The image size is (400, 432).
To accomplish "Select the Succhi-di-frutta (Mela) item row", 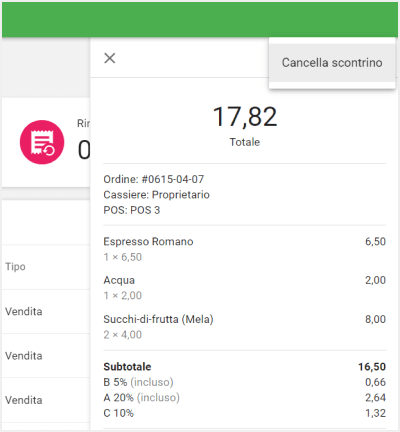I will [244, 327].
